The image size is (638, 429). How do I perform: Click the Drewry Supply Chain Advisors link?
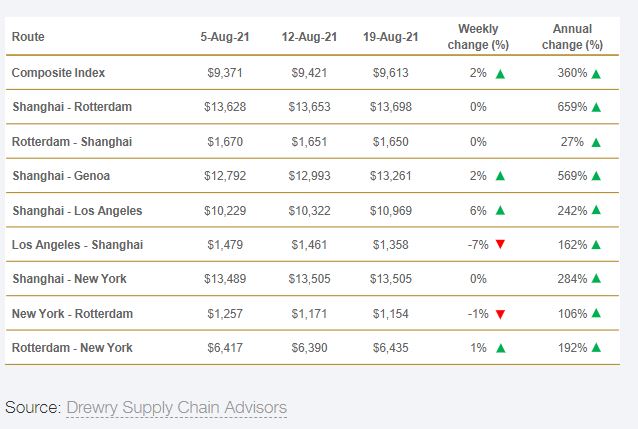click(176, 407)
